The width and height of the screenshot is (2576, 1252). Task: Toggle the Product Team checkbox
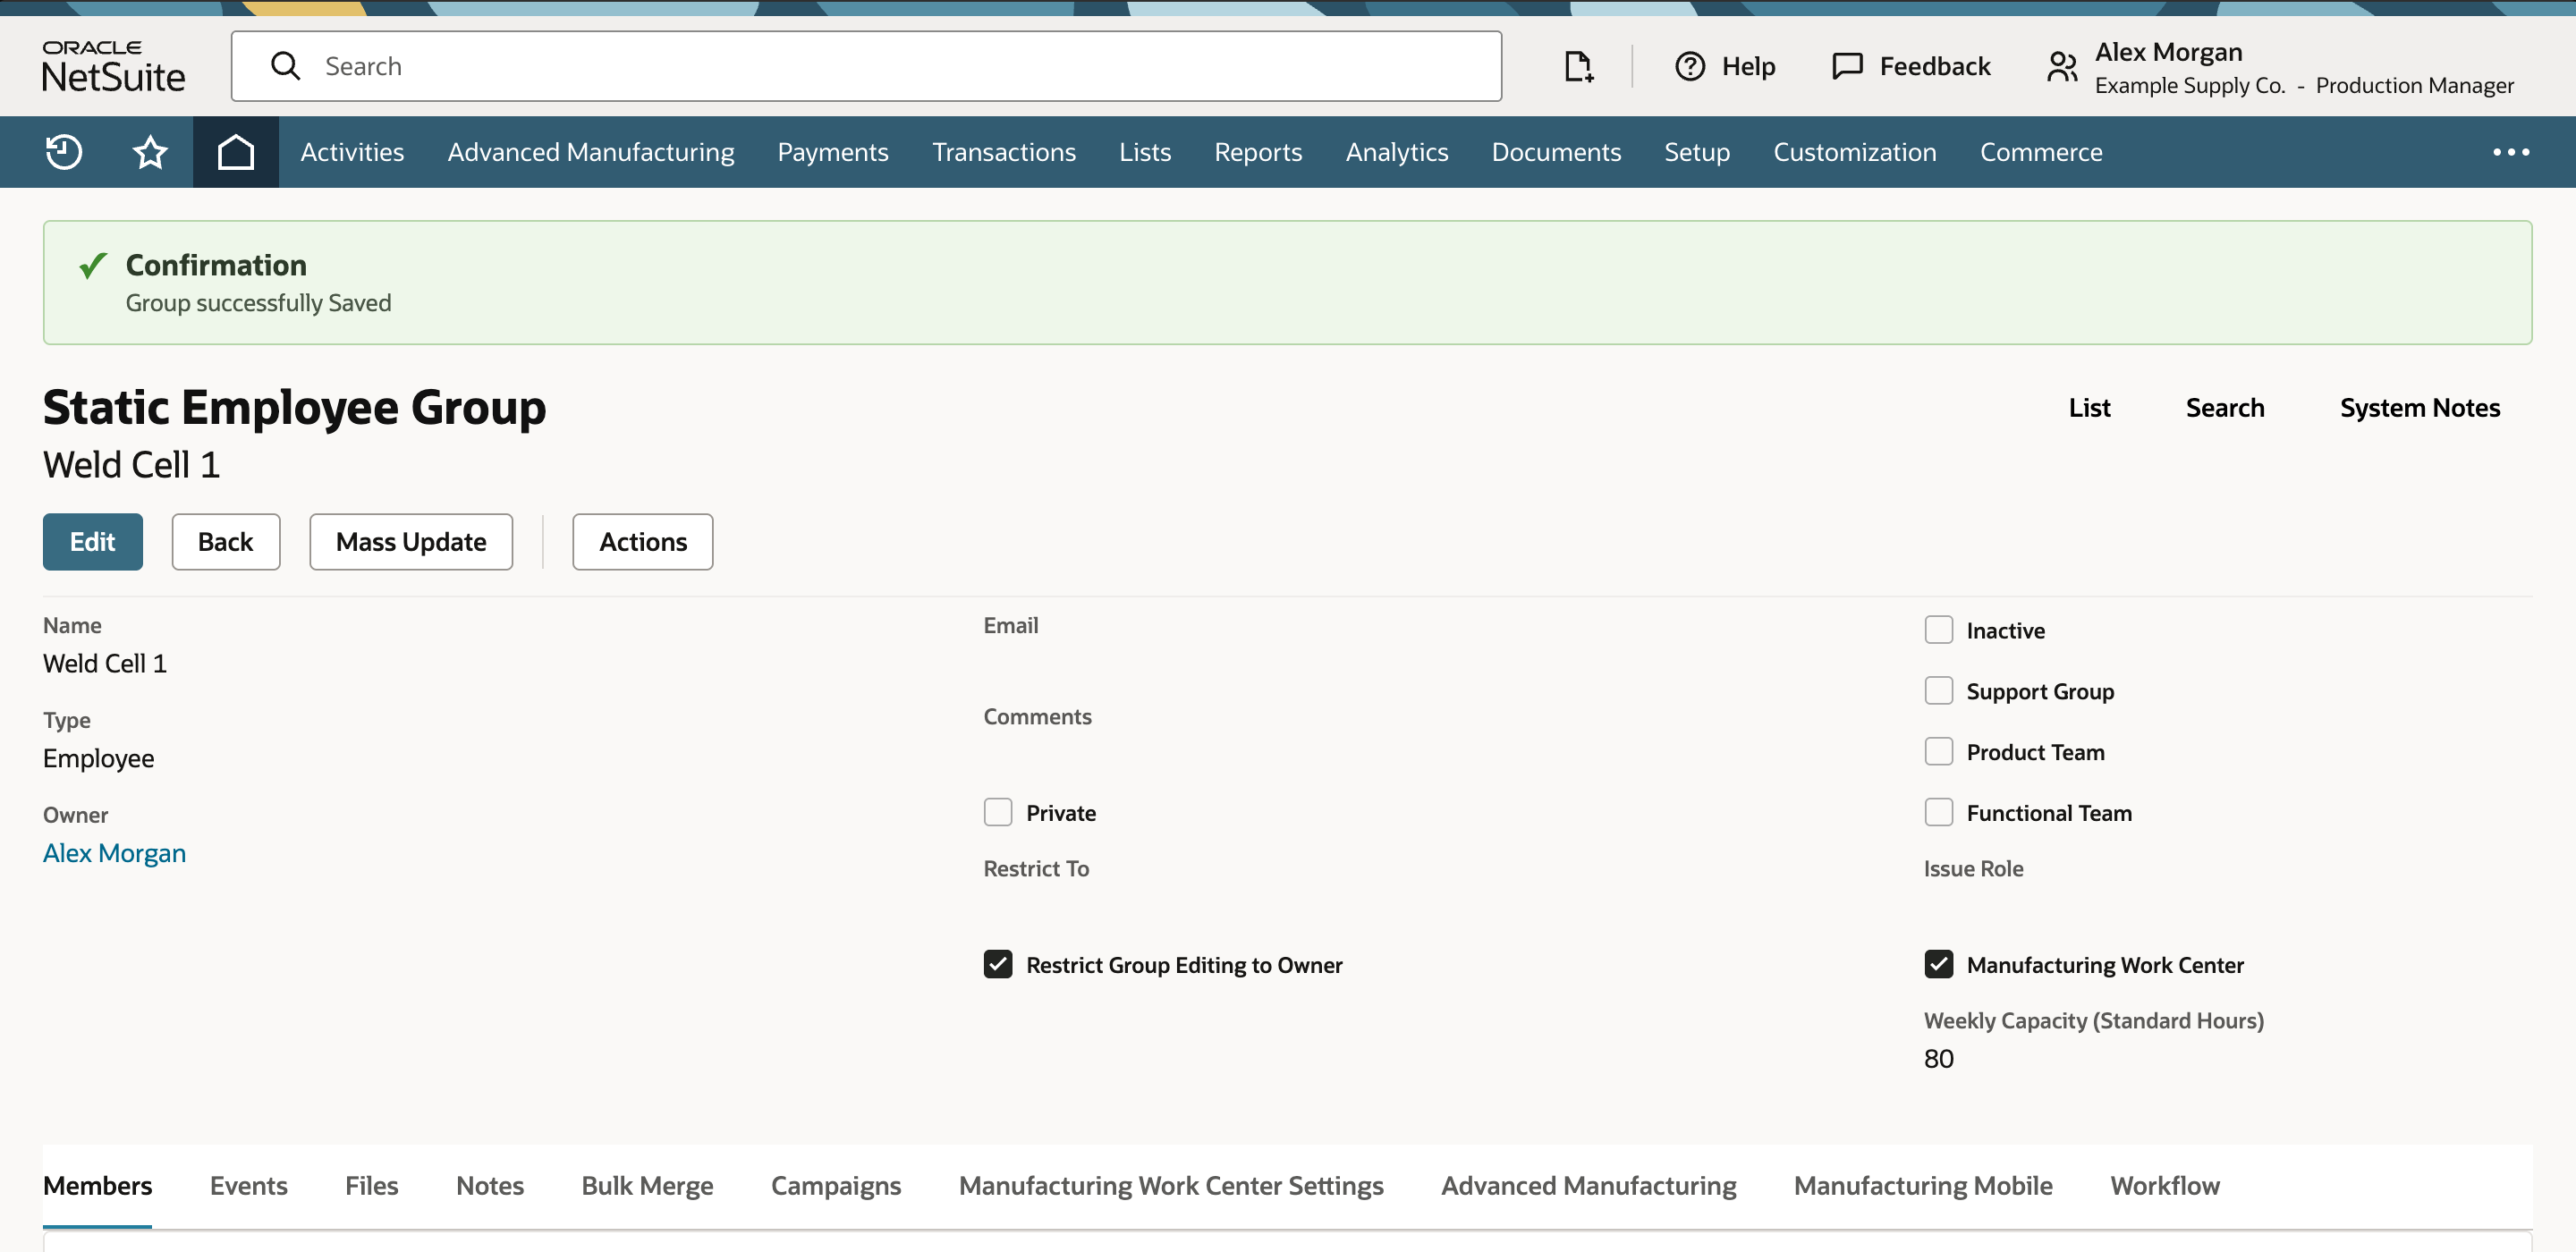point(1938,752)
